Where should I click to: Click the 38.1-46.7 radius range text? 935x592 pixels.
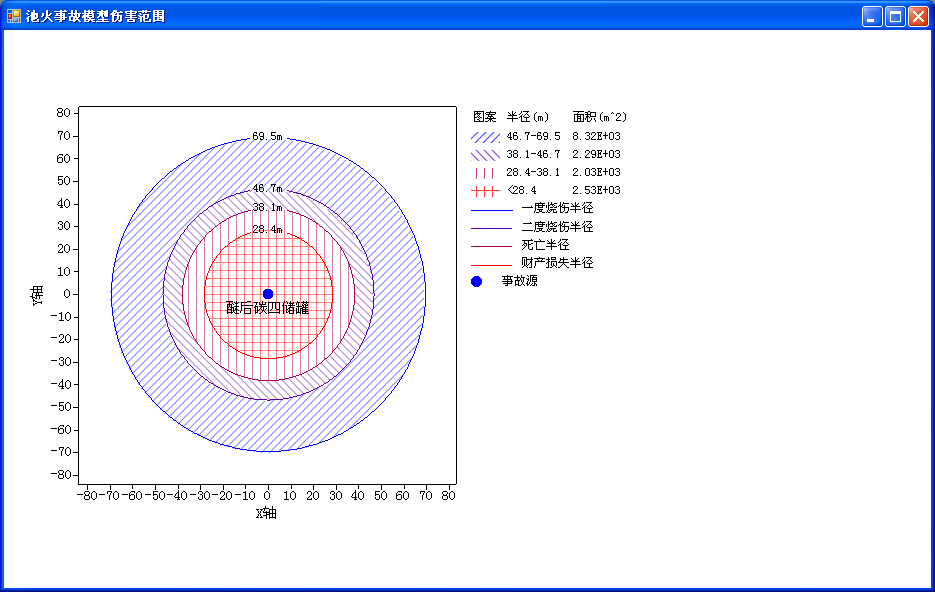click(533, 154)
